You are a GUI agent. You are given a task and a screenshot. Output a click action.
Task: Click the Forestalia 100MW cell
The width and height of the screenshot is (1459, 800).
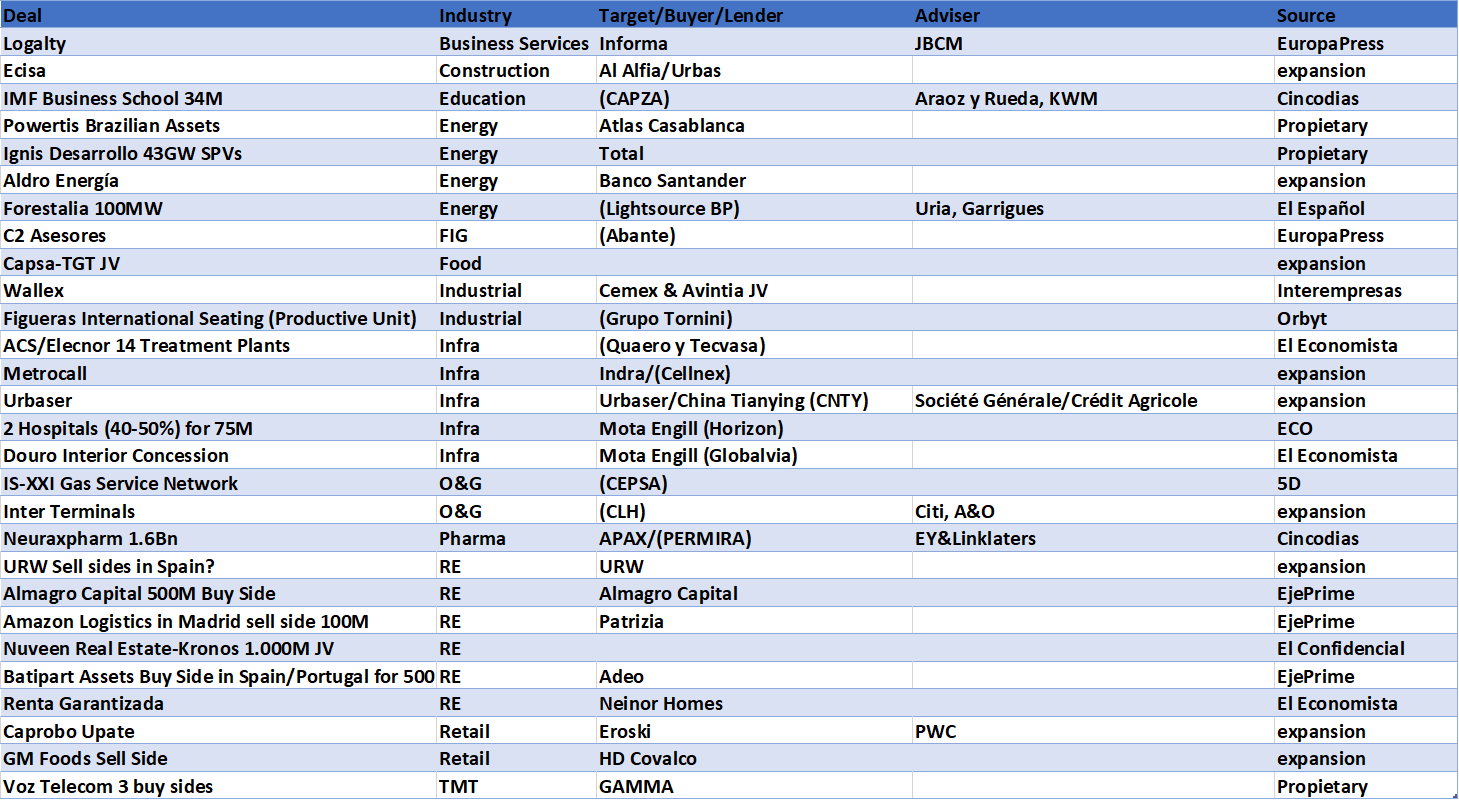pyautogui.click(x=218, y=208)
